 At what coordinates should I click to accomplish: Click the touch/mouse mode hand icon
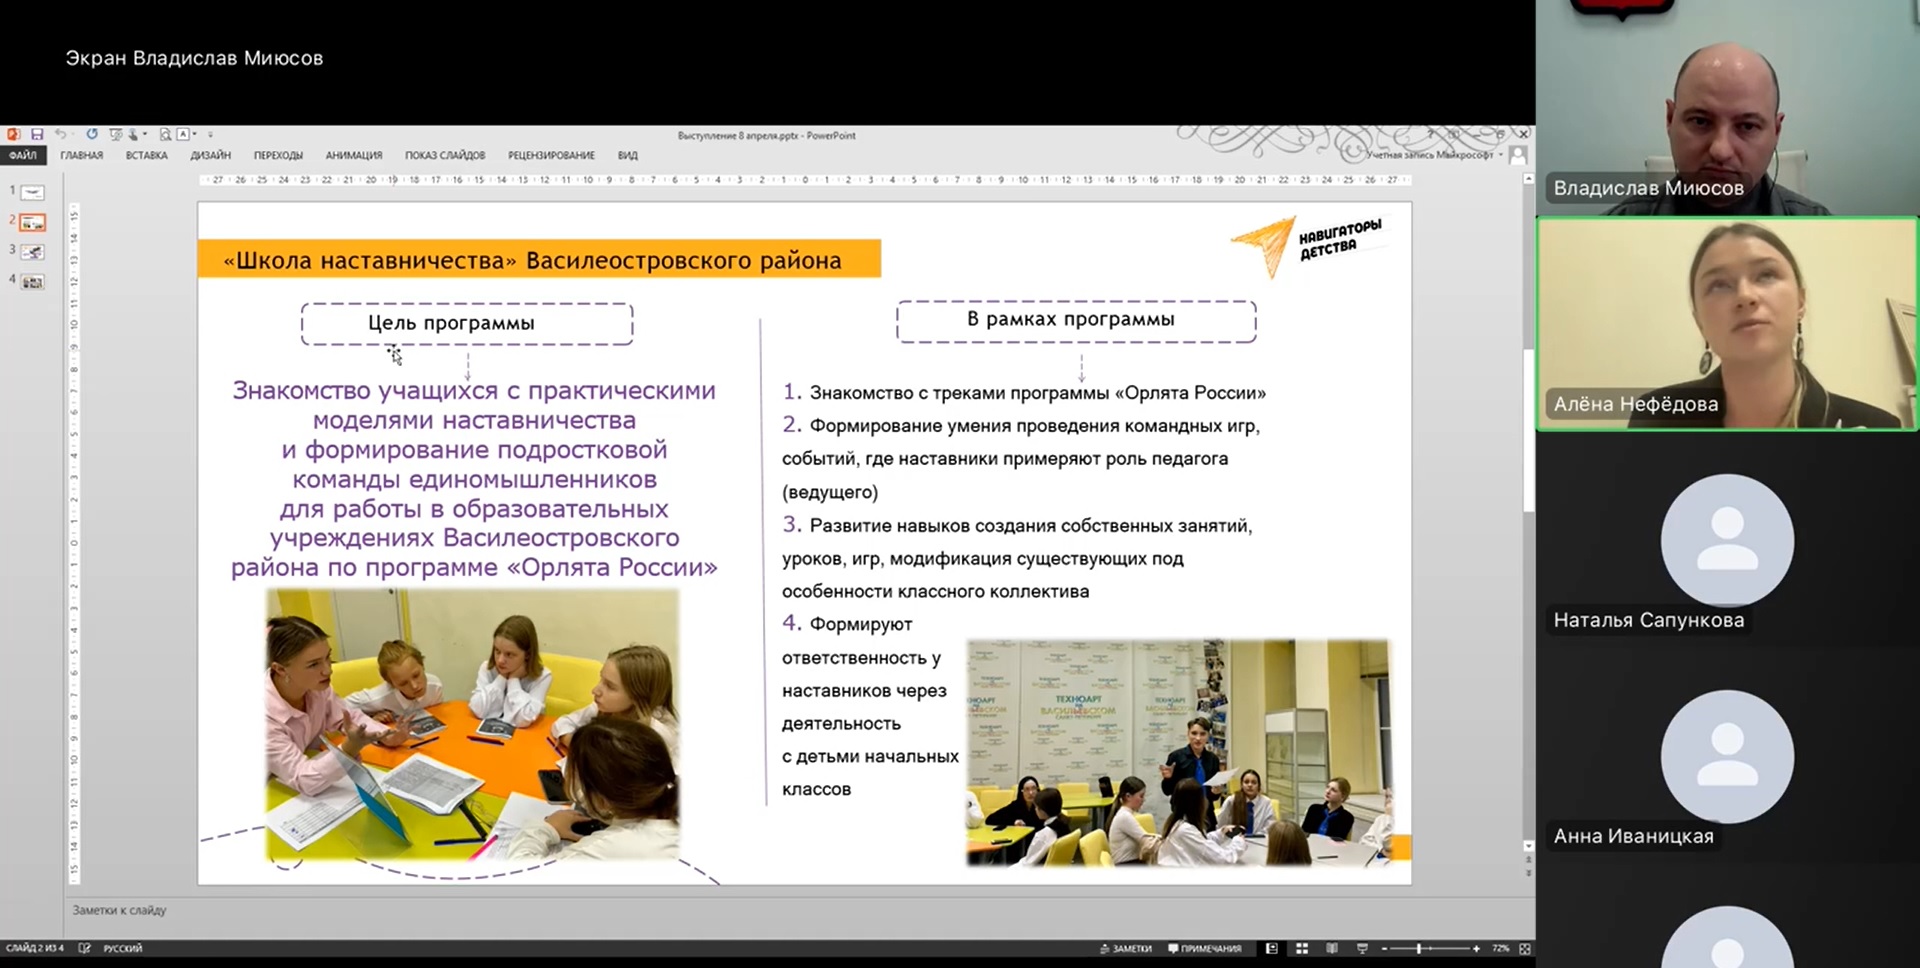point(133,135)
